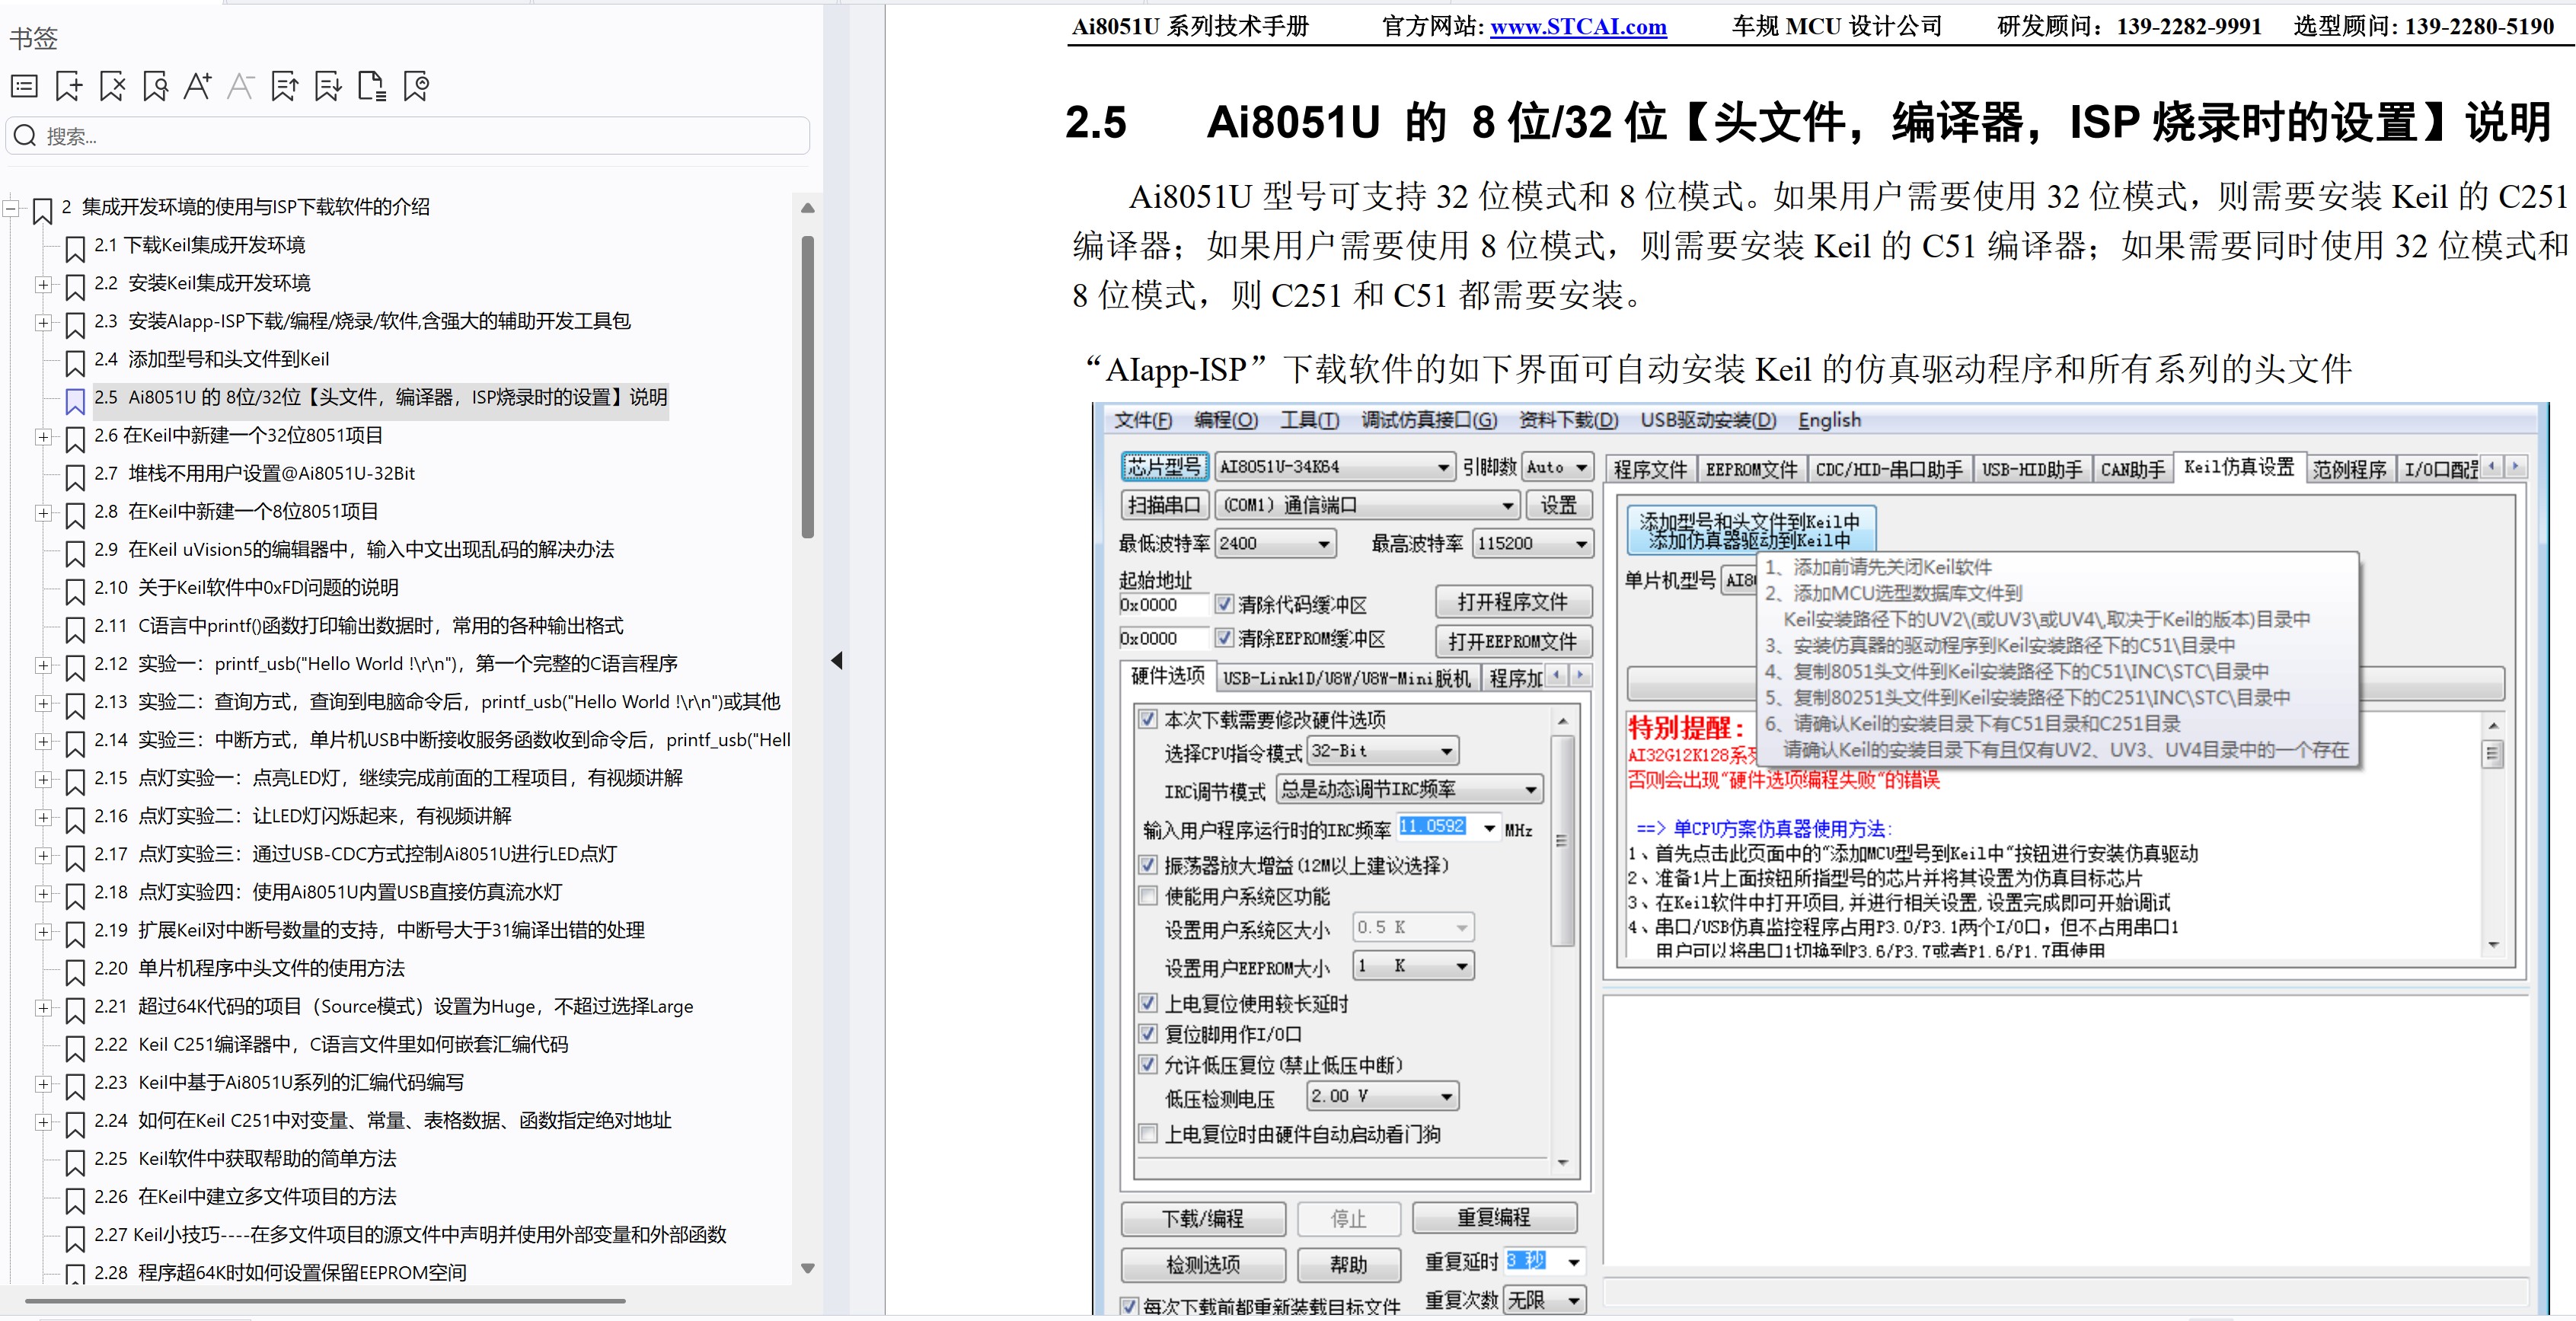Click the find bookmark icon
The width and height of the screenshot is (2576, 1321).
coord(155,87)
